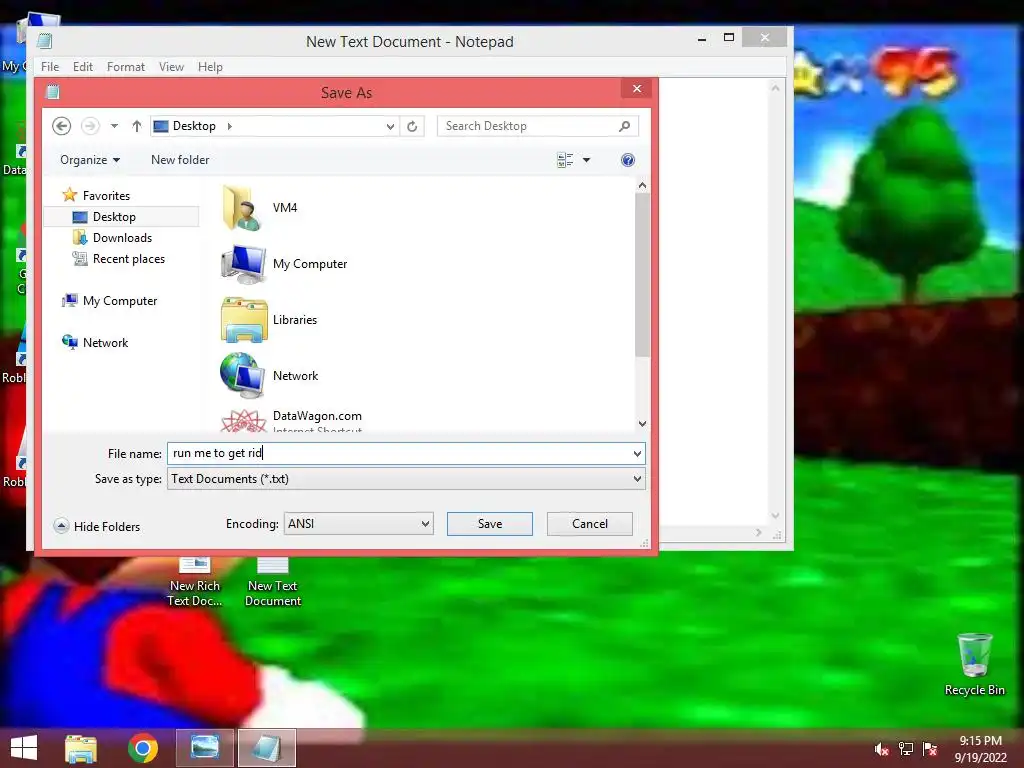Switch to the picture viewer taskbar app
Screen dimensions: 1024x768
point(205,748)
